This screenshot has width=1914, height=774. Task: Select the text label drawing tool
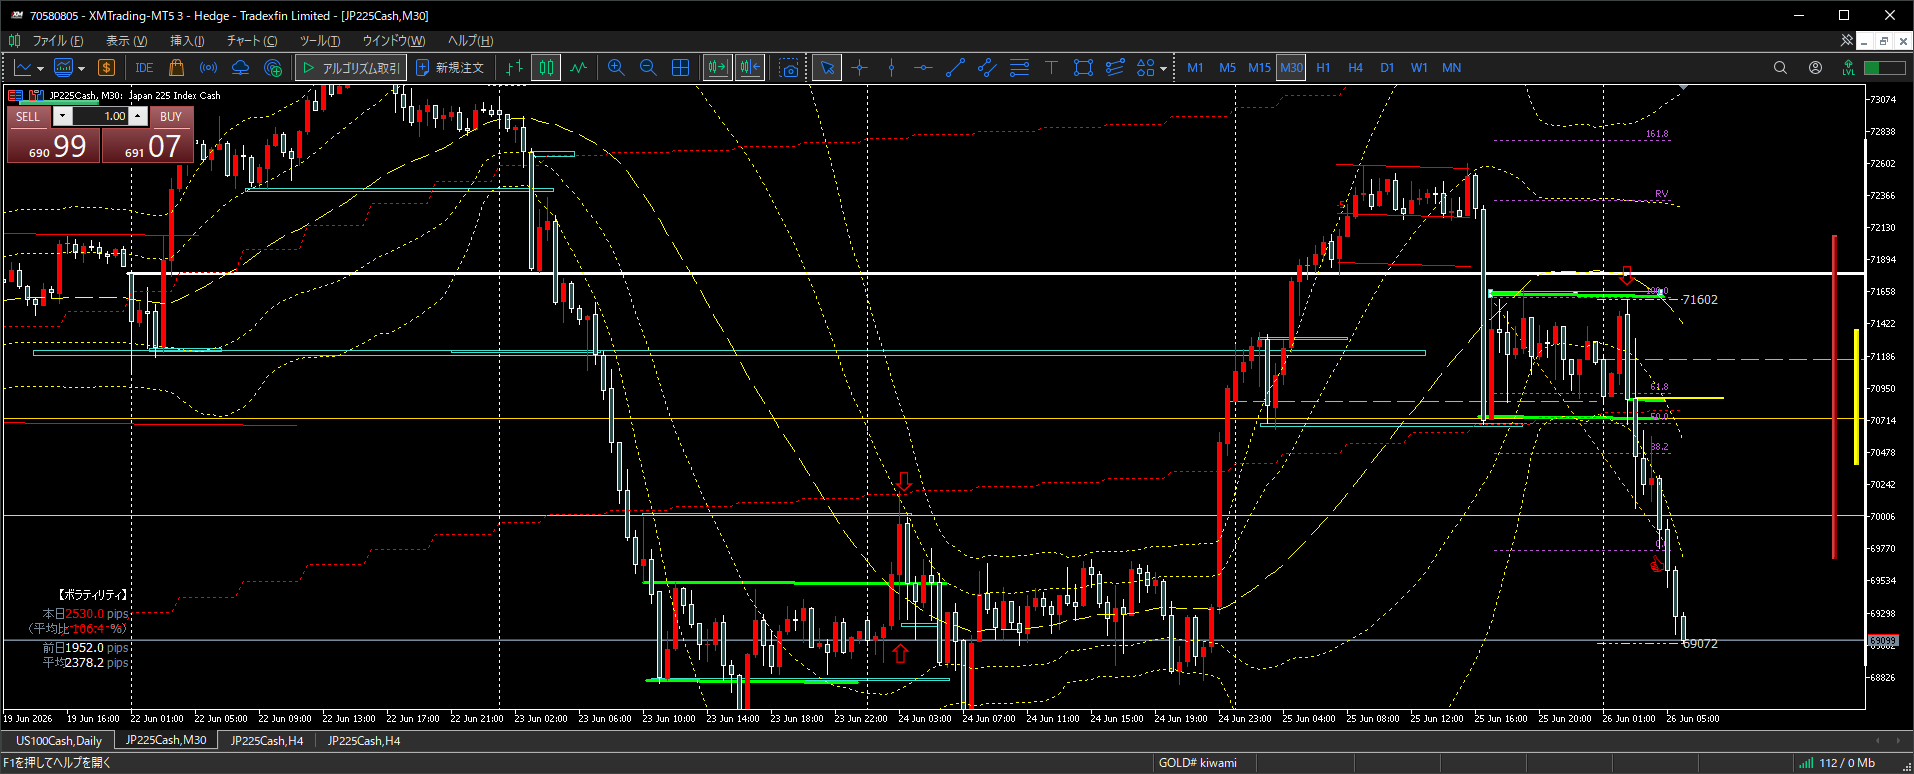[x=1051, y=68]
